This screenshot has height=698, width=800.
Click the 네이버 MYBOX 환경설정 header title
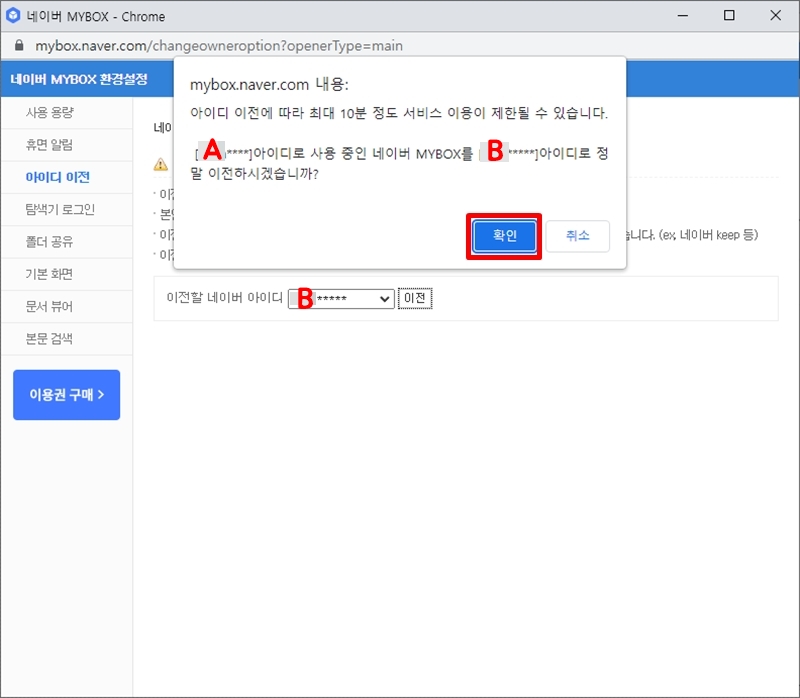[79, 79]
